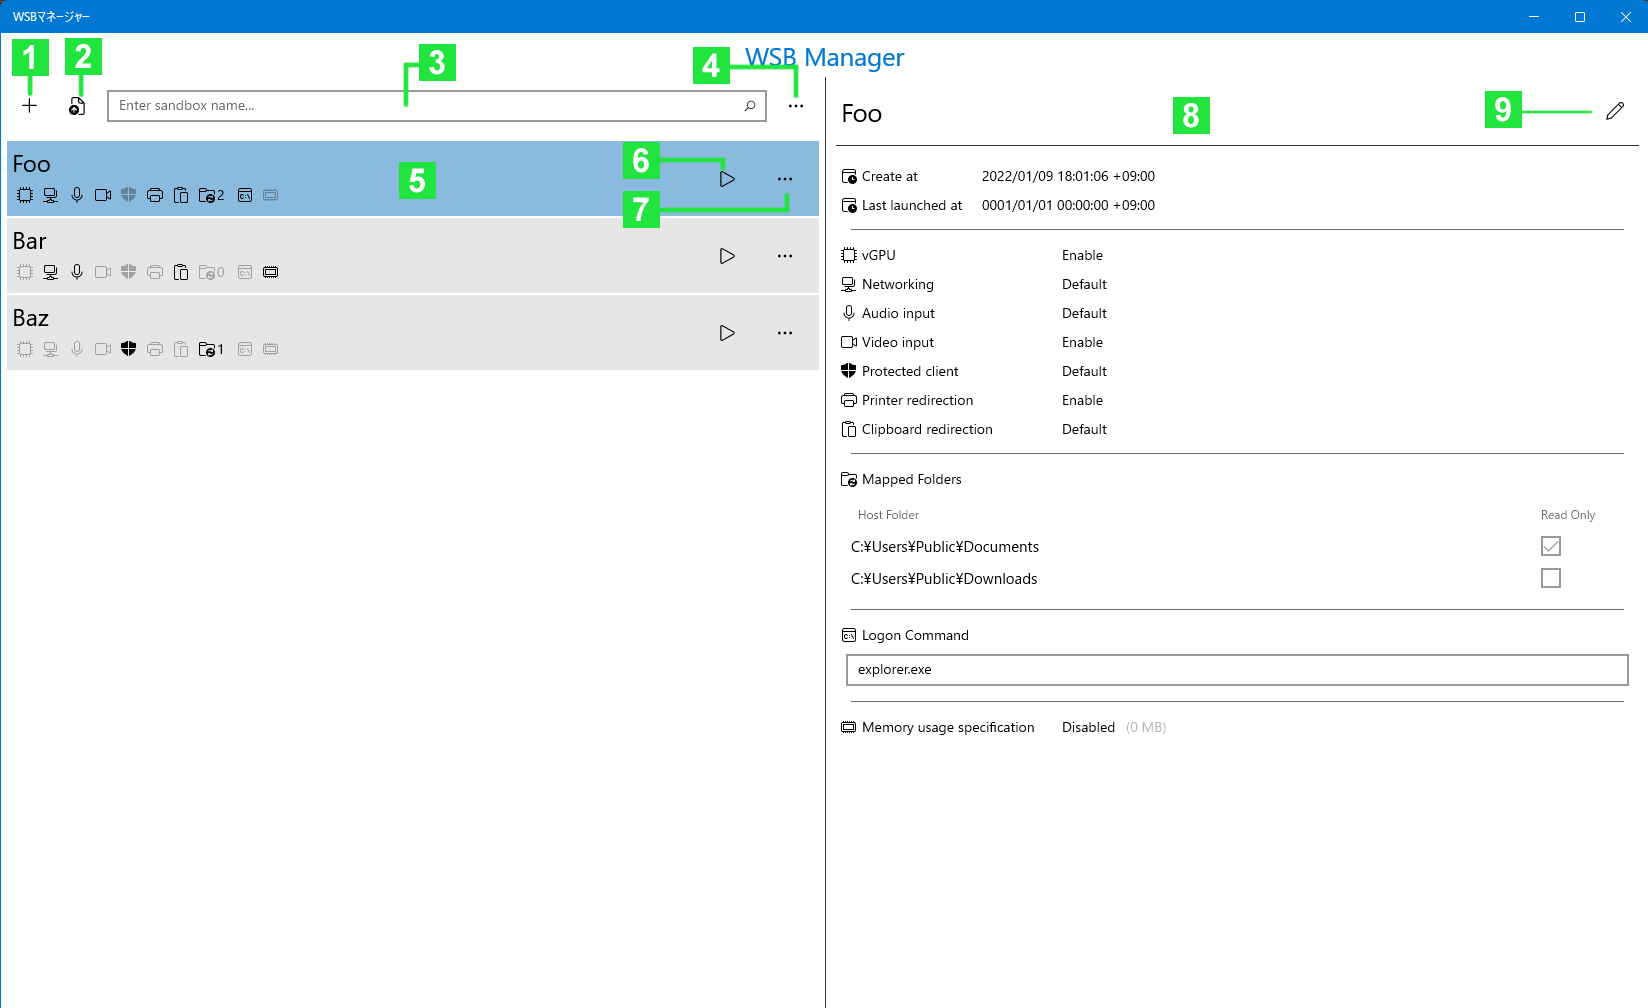Click the Read Only column header
Viewport: 1648px width, 1008px height.
(x=1568, y=515)
